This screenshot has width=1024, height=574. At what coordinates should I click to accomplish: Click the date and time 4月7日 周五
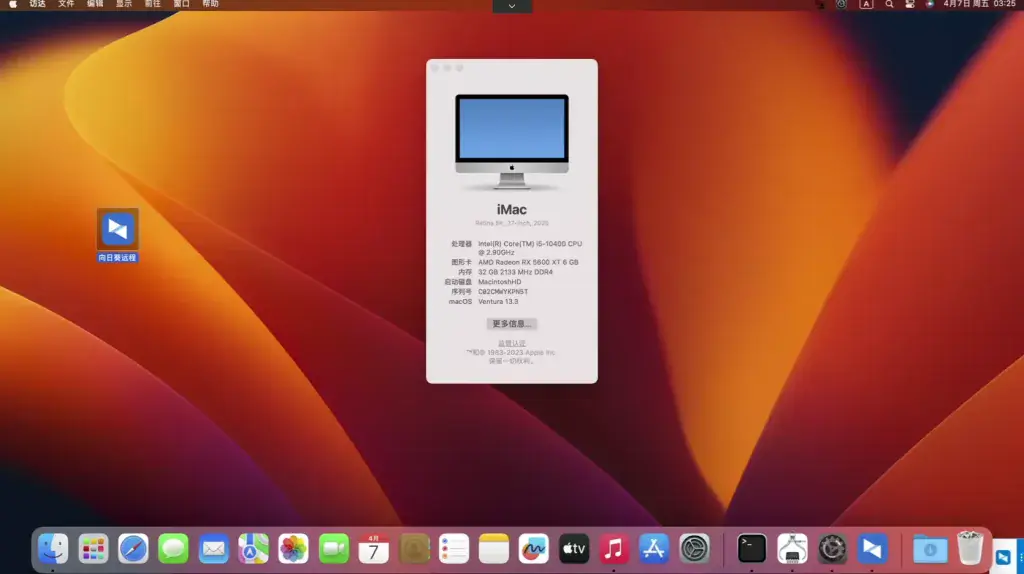(980, 4)
